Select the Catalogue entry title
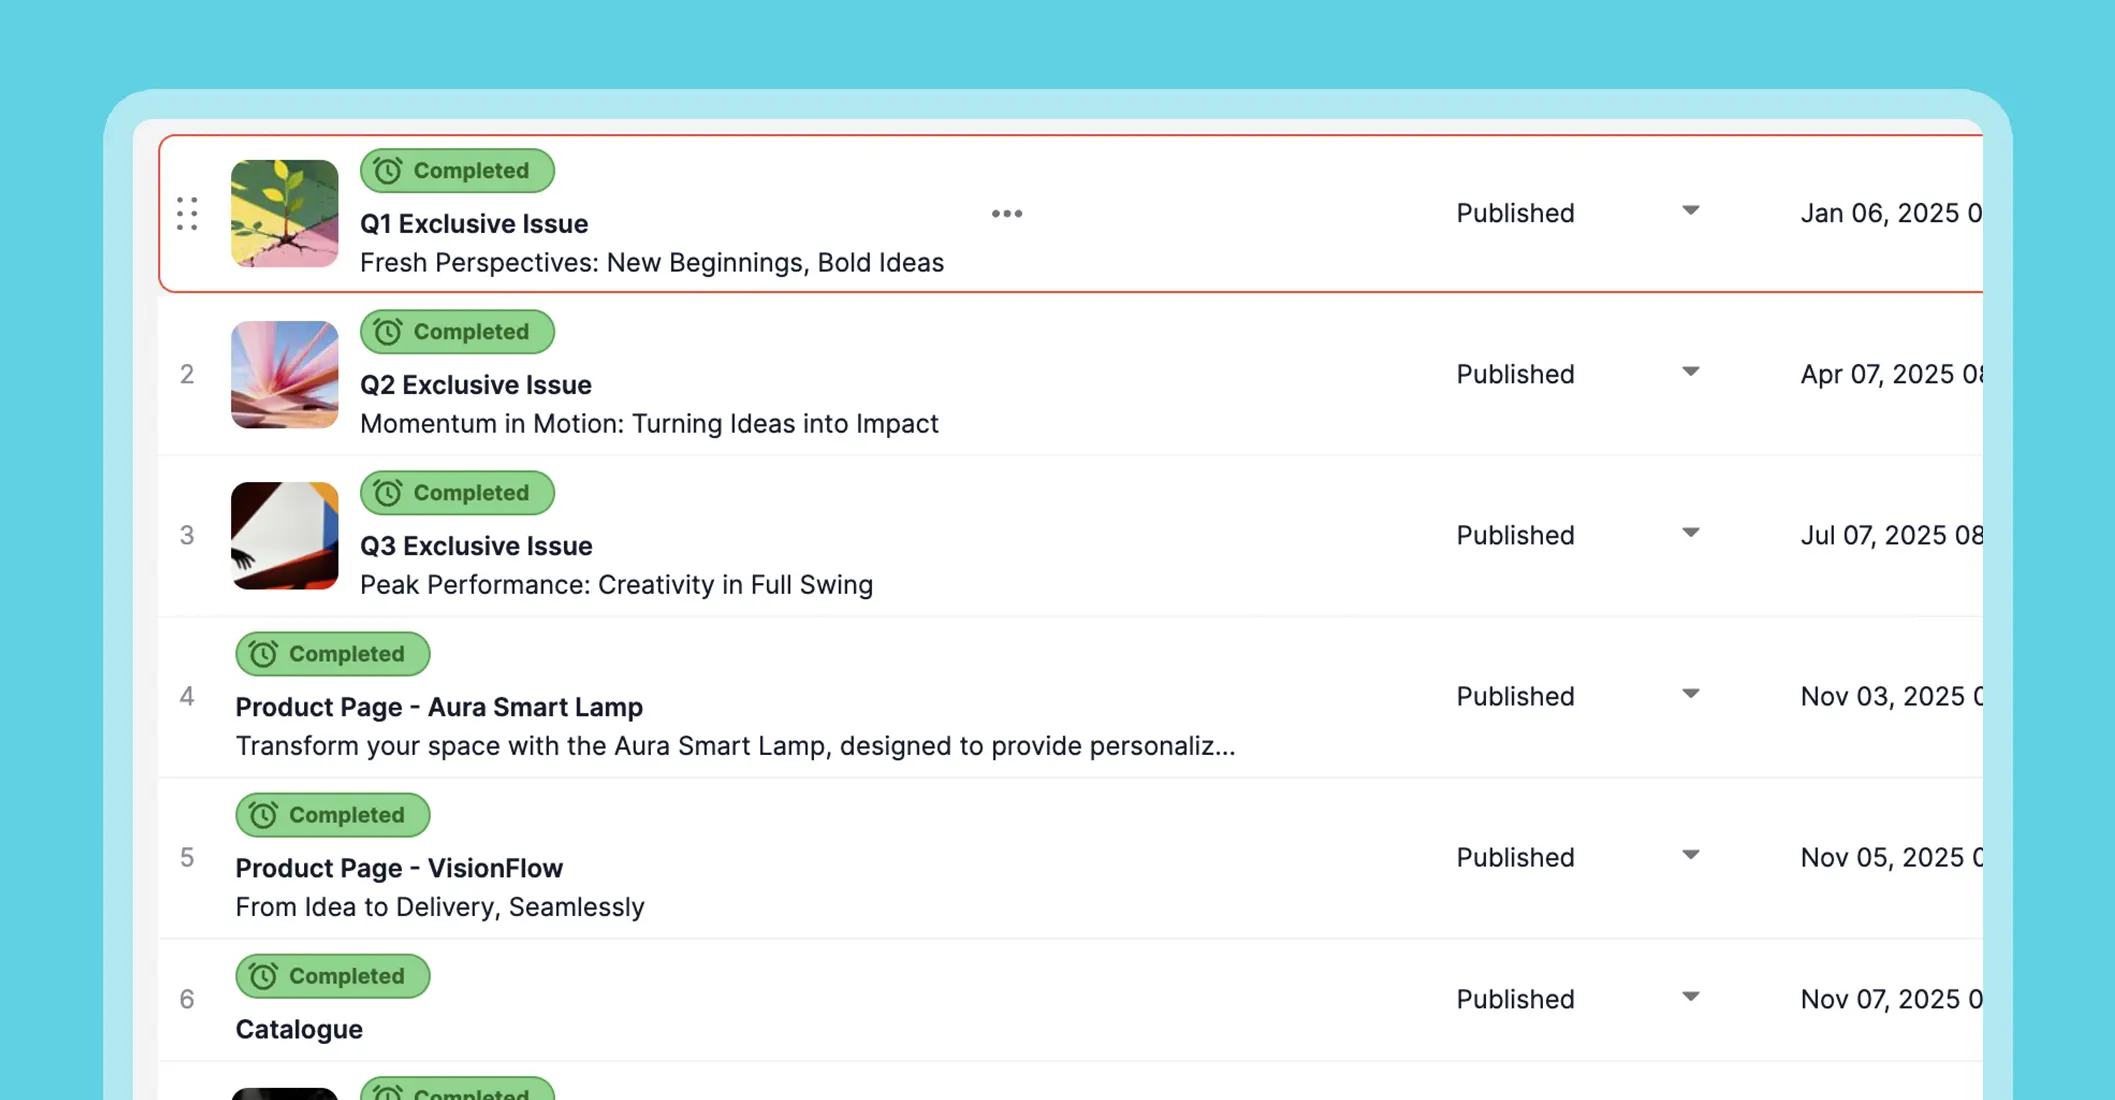This screenshot has width=2115, height=1100. [x=298, y=1029]
